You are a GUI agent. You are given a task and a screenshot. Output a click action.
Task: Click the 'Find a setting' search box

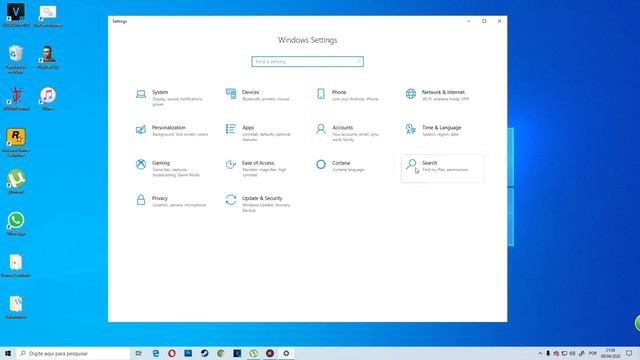[x=307, y=62]
